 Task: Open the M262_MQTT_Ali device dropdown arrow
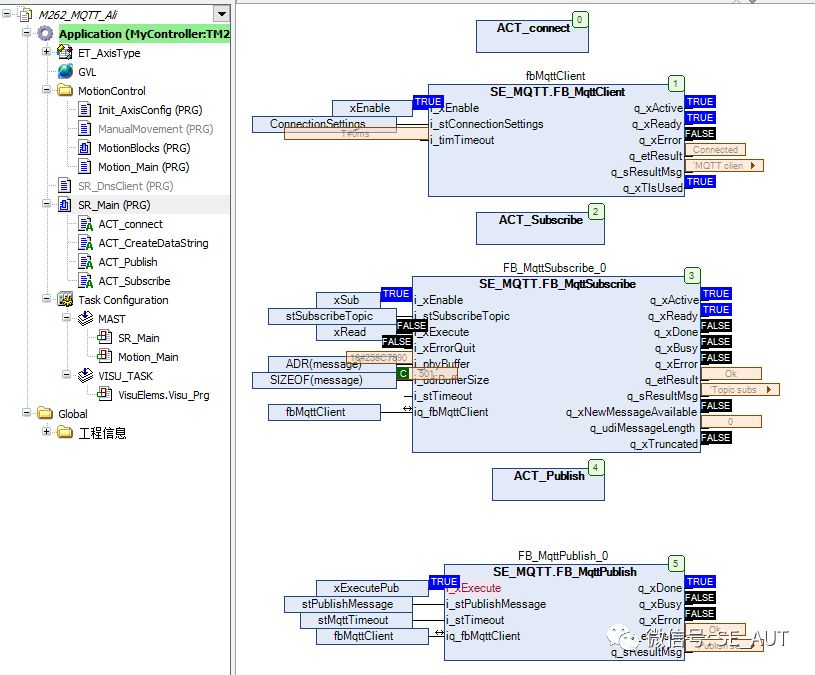pyautogui.click(x=221, y=13)
